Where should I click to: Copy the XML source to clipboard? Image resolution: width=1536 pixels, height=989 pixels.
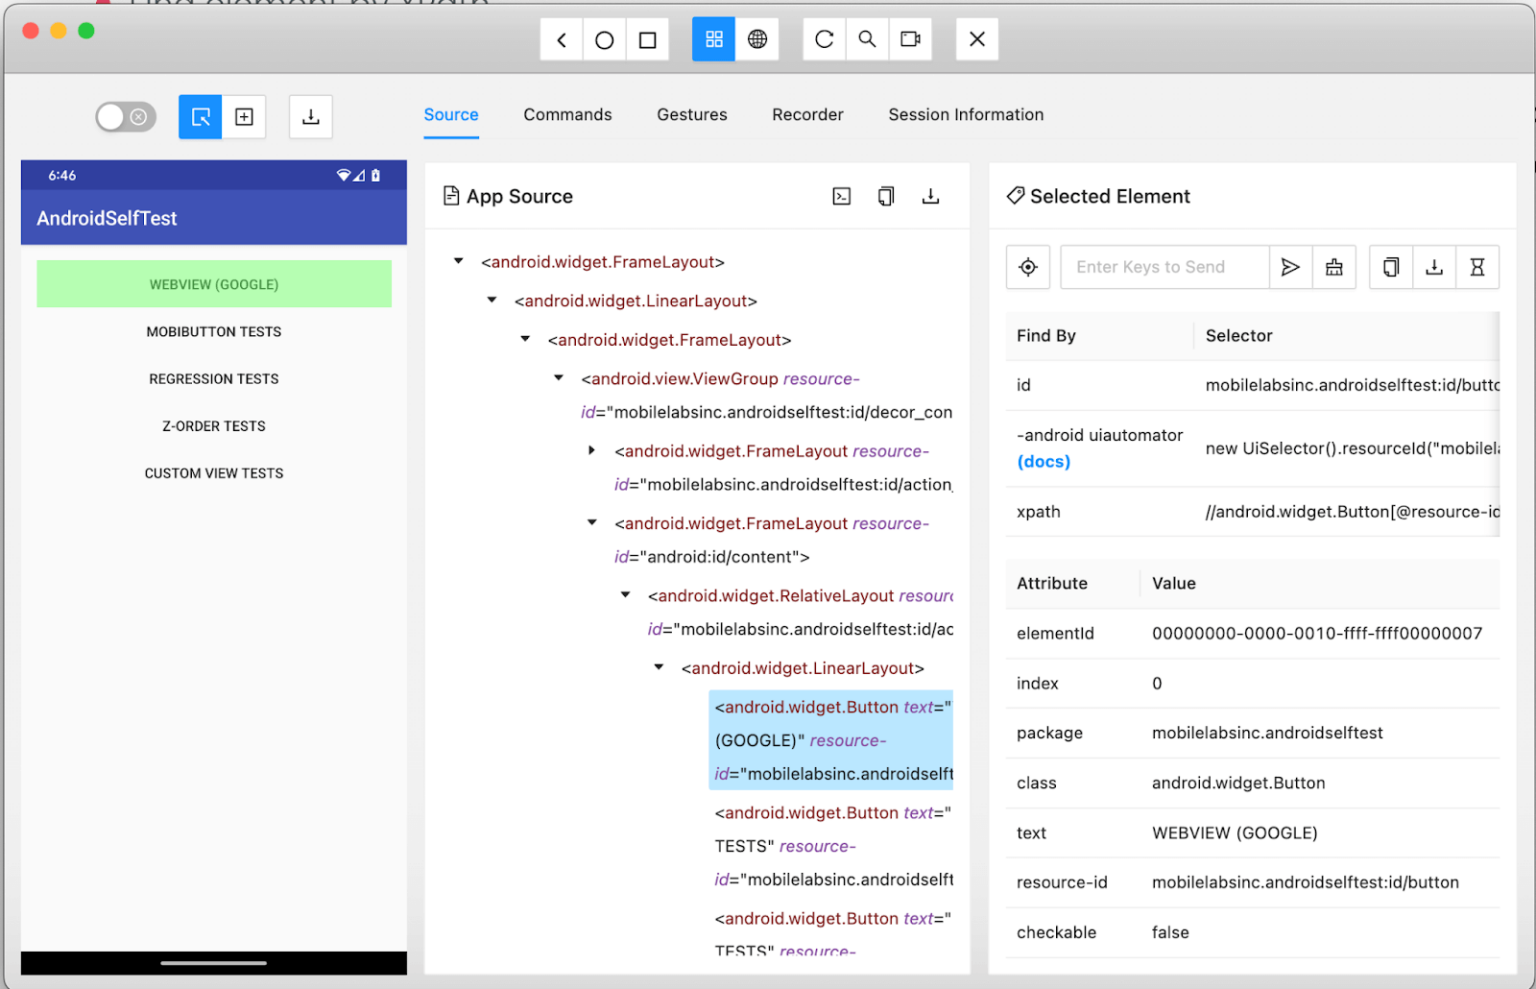886,196
